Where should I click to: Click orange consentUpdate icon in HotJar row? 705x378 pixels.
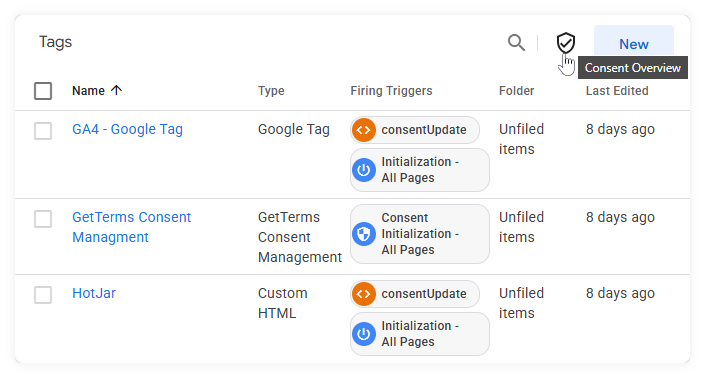click(x=364, y=294)
